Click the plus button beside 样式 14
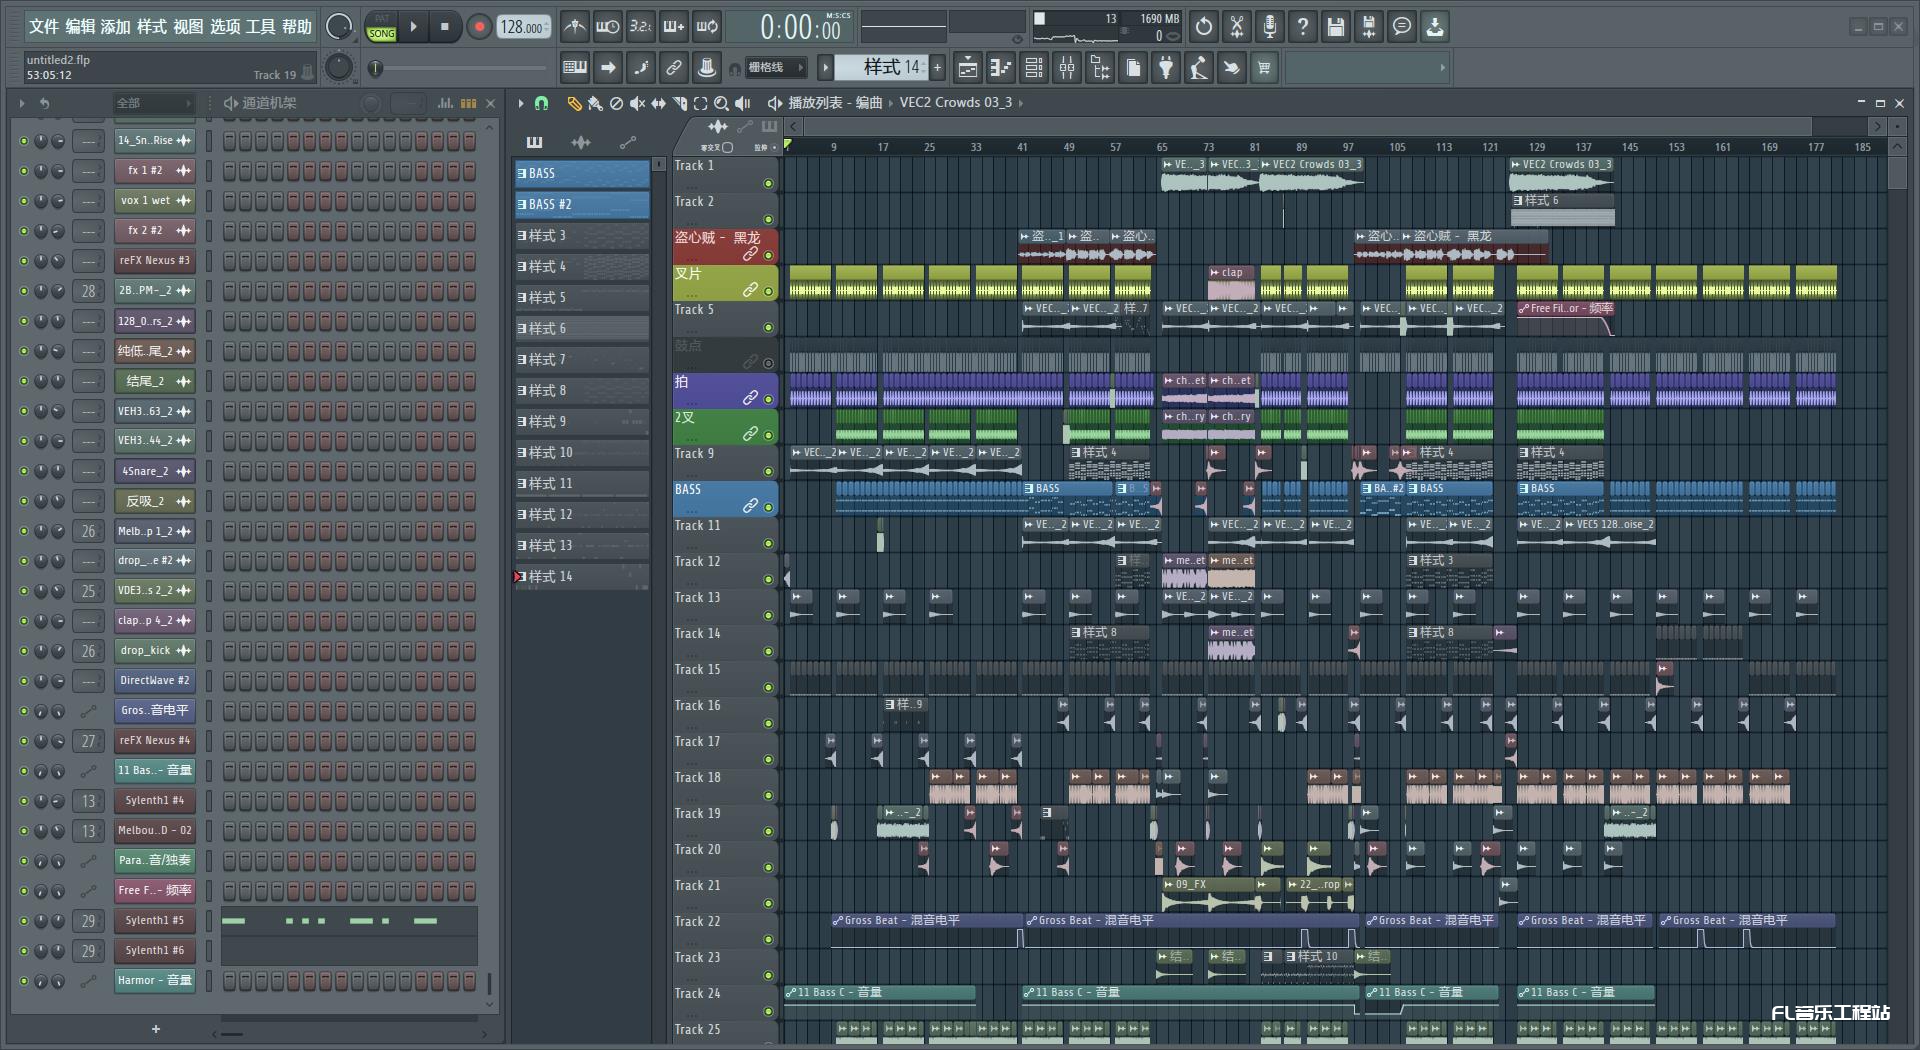1920x1050 pixels. pos(937,68)
